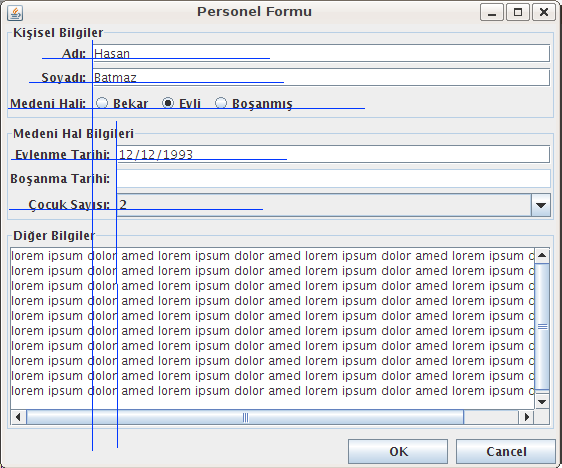Screen dimensions: 562x468
Task: Click the Evlenme Tarihi date field
Action: pos(333,154)
